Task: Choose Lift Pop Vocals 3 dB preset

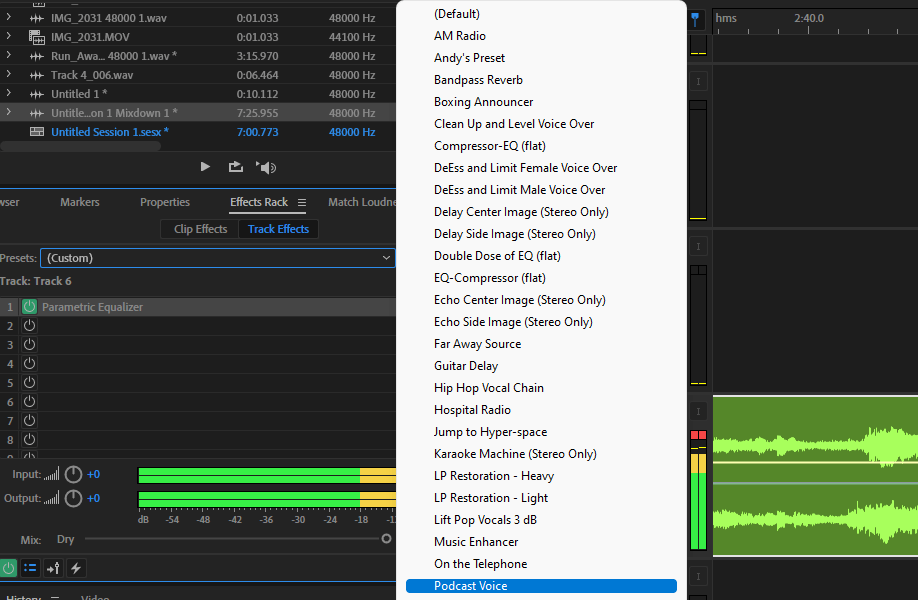Action: point(485,520)
